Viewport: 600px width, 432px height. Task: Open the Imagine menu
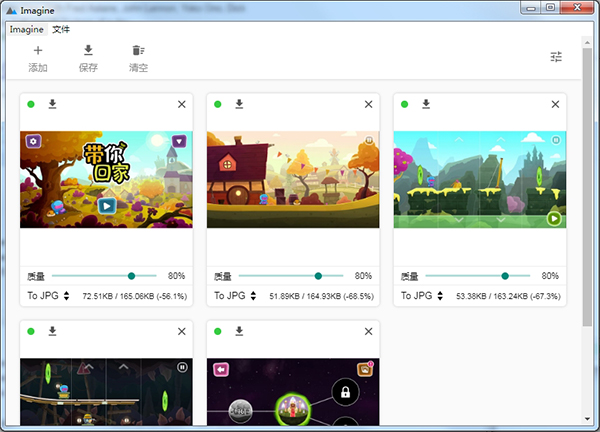click(26, 29)
